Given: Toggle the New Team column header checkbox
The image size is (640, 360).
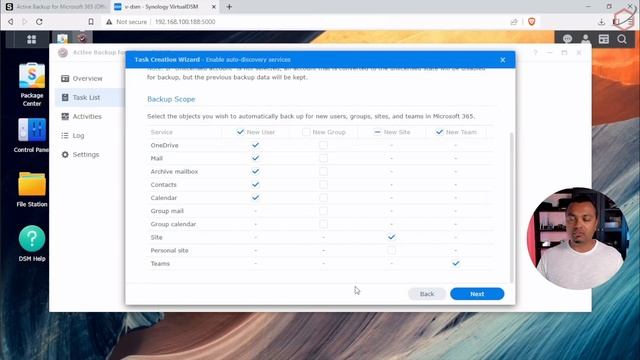Looking at the screenshot, I should pos(439,132).
